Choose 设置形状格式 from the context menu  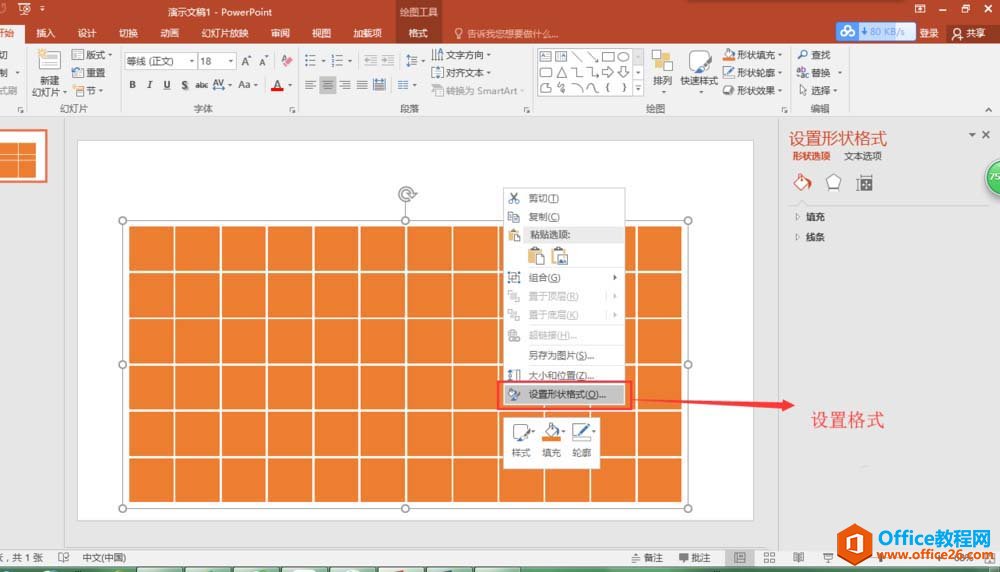coord(566,394)
